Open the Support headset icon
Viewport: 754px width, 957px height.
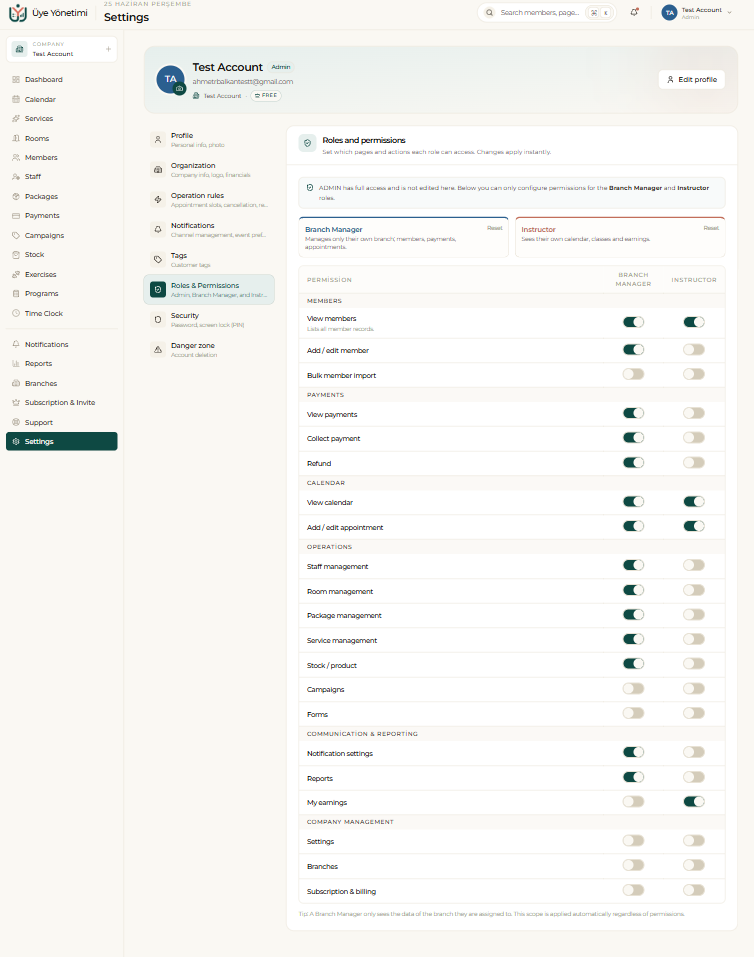pyautogui.click(x=16, y=422)
